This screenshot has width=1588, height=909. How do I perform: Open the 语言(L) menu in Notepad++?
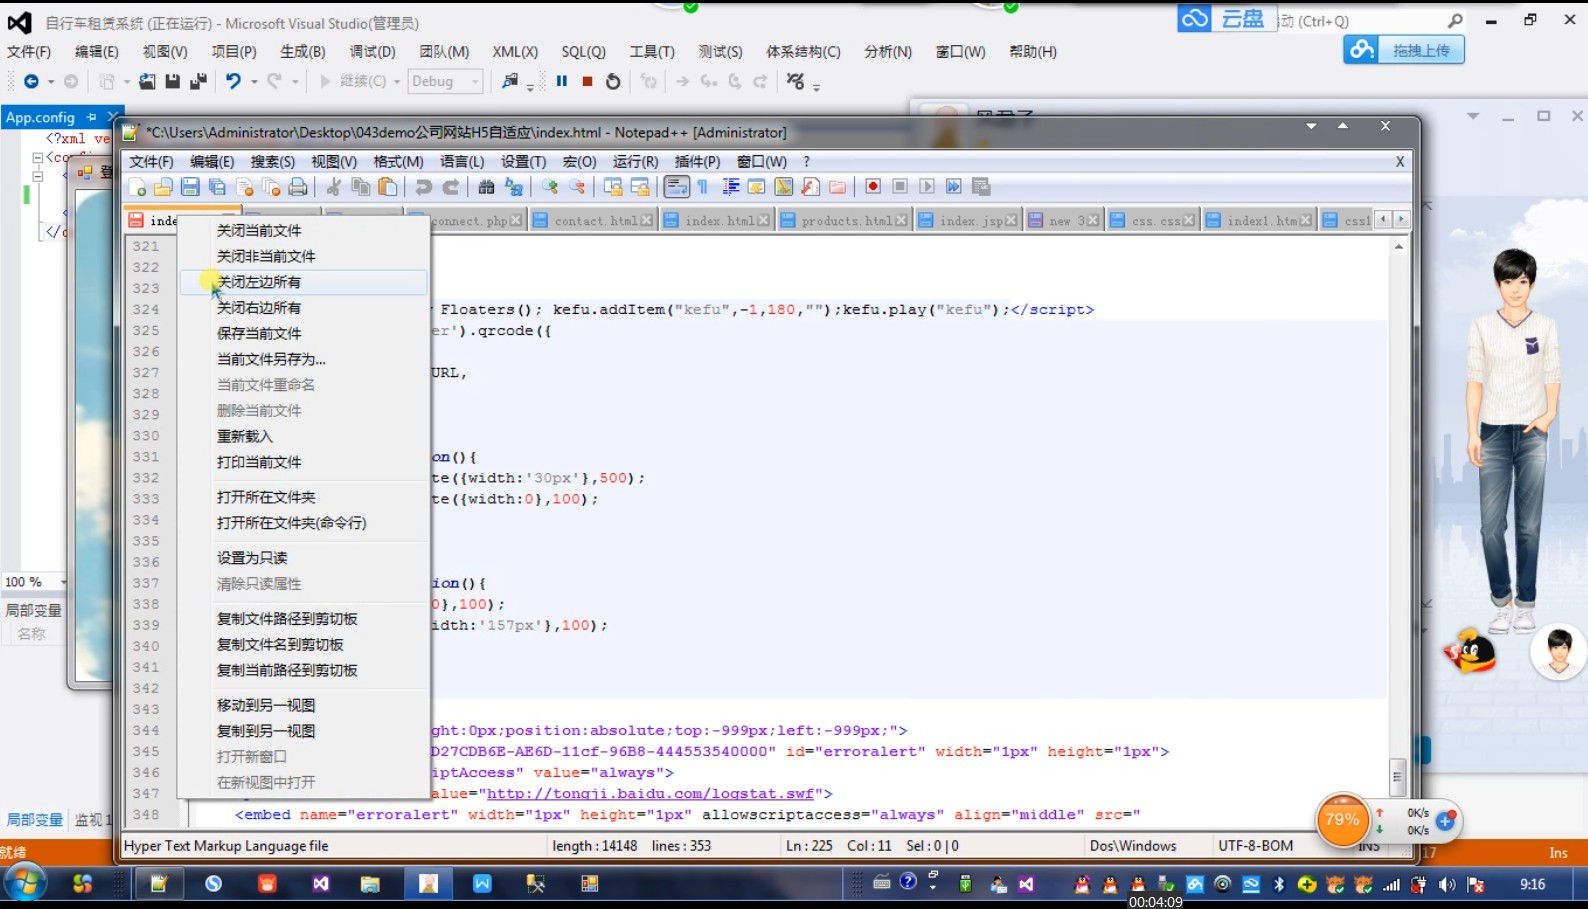tap(462, 161)
